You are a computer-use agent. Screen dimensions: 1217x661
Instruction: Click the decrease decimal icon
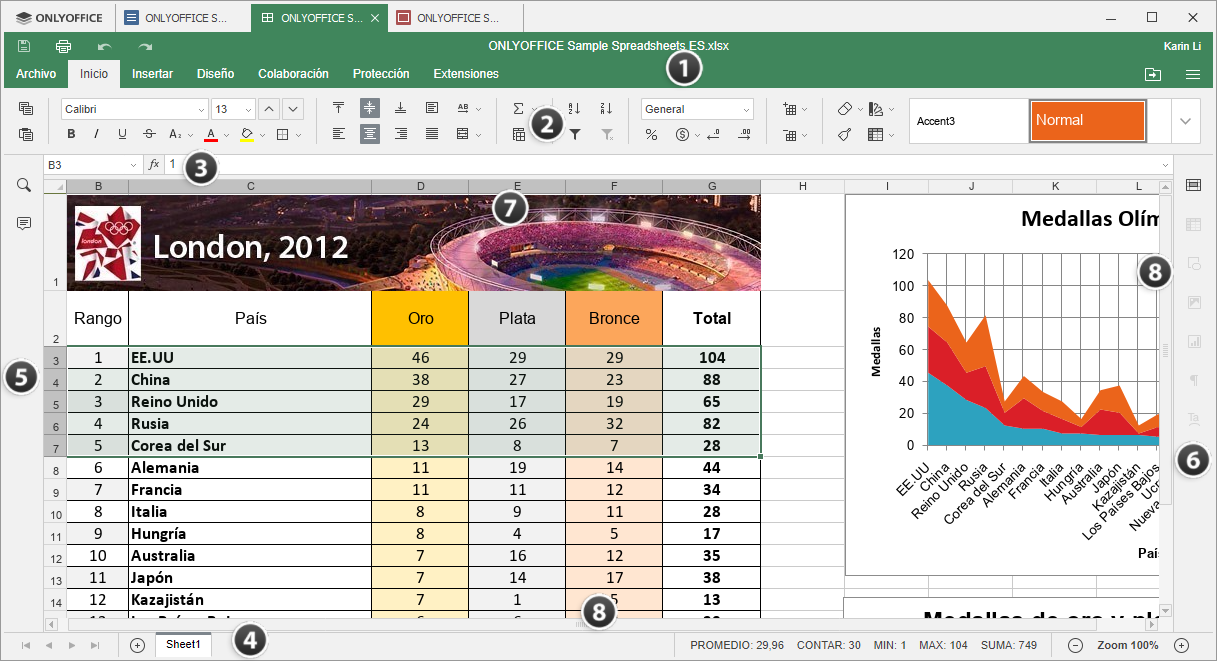[713, 134]
